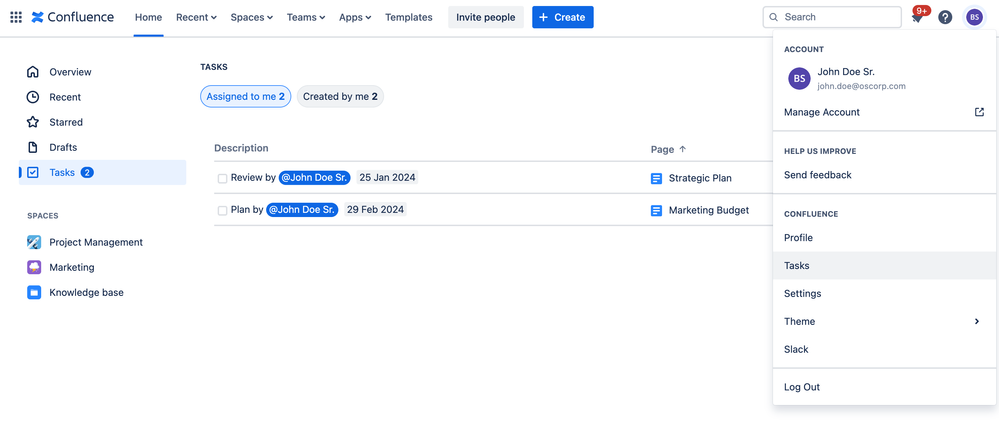This screenshot has width=999, height=425.
Task: Click the Create button
Action: (x=563, y=17)
